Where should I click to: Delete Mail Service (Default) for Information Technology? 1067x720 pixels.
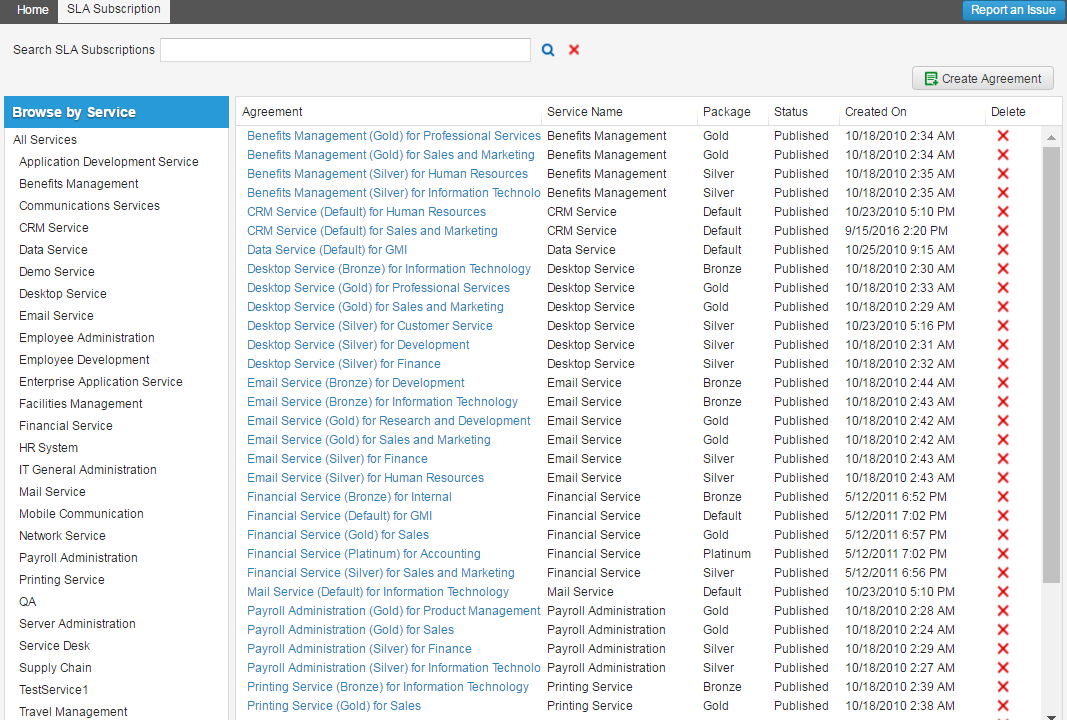1003,592
